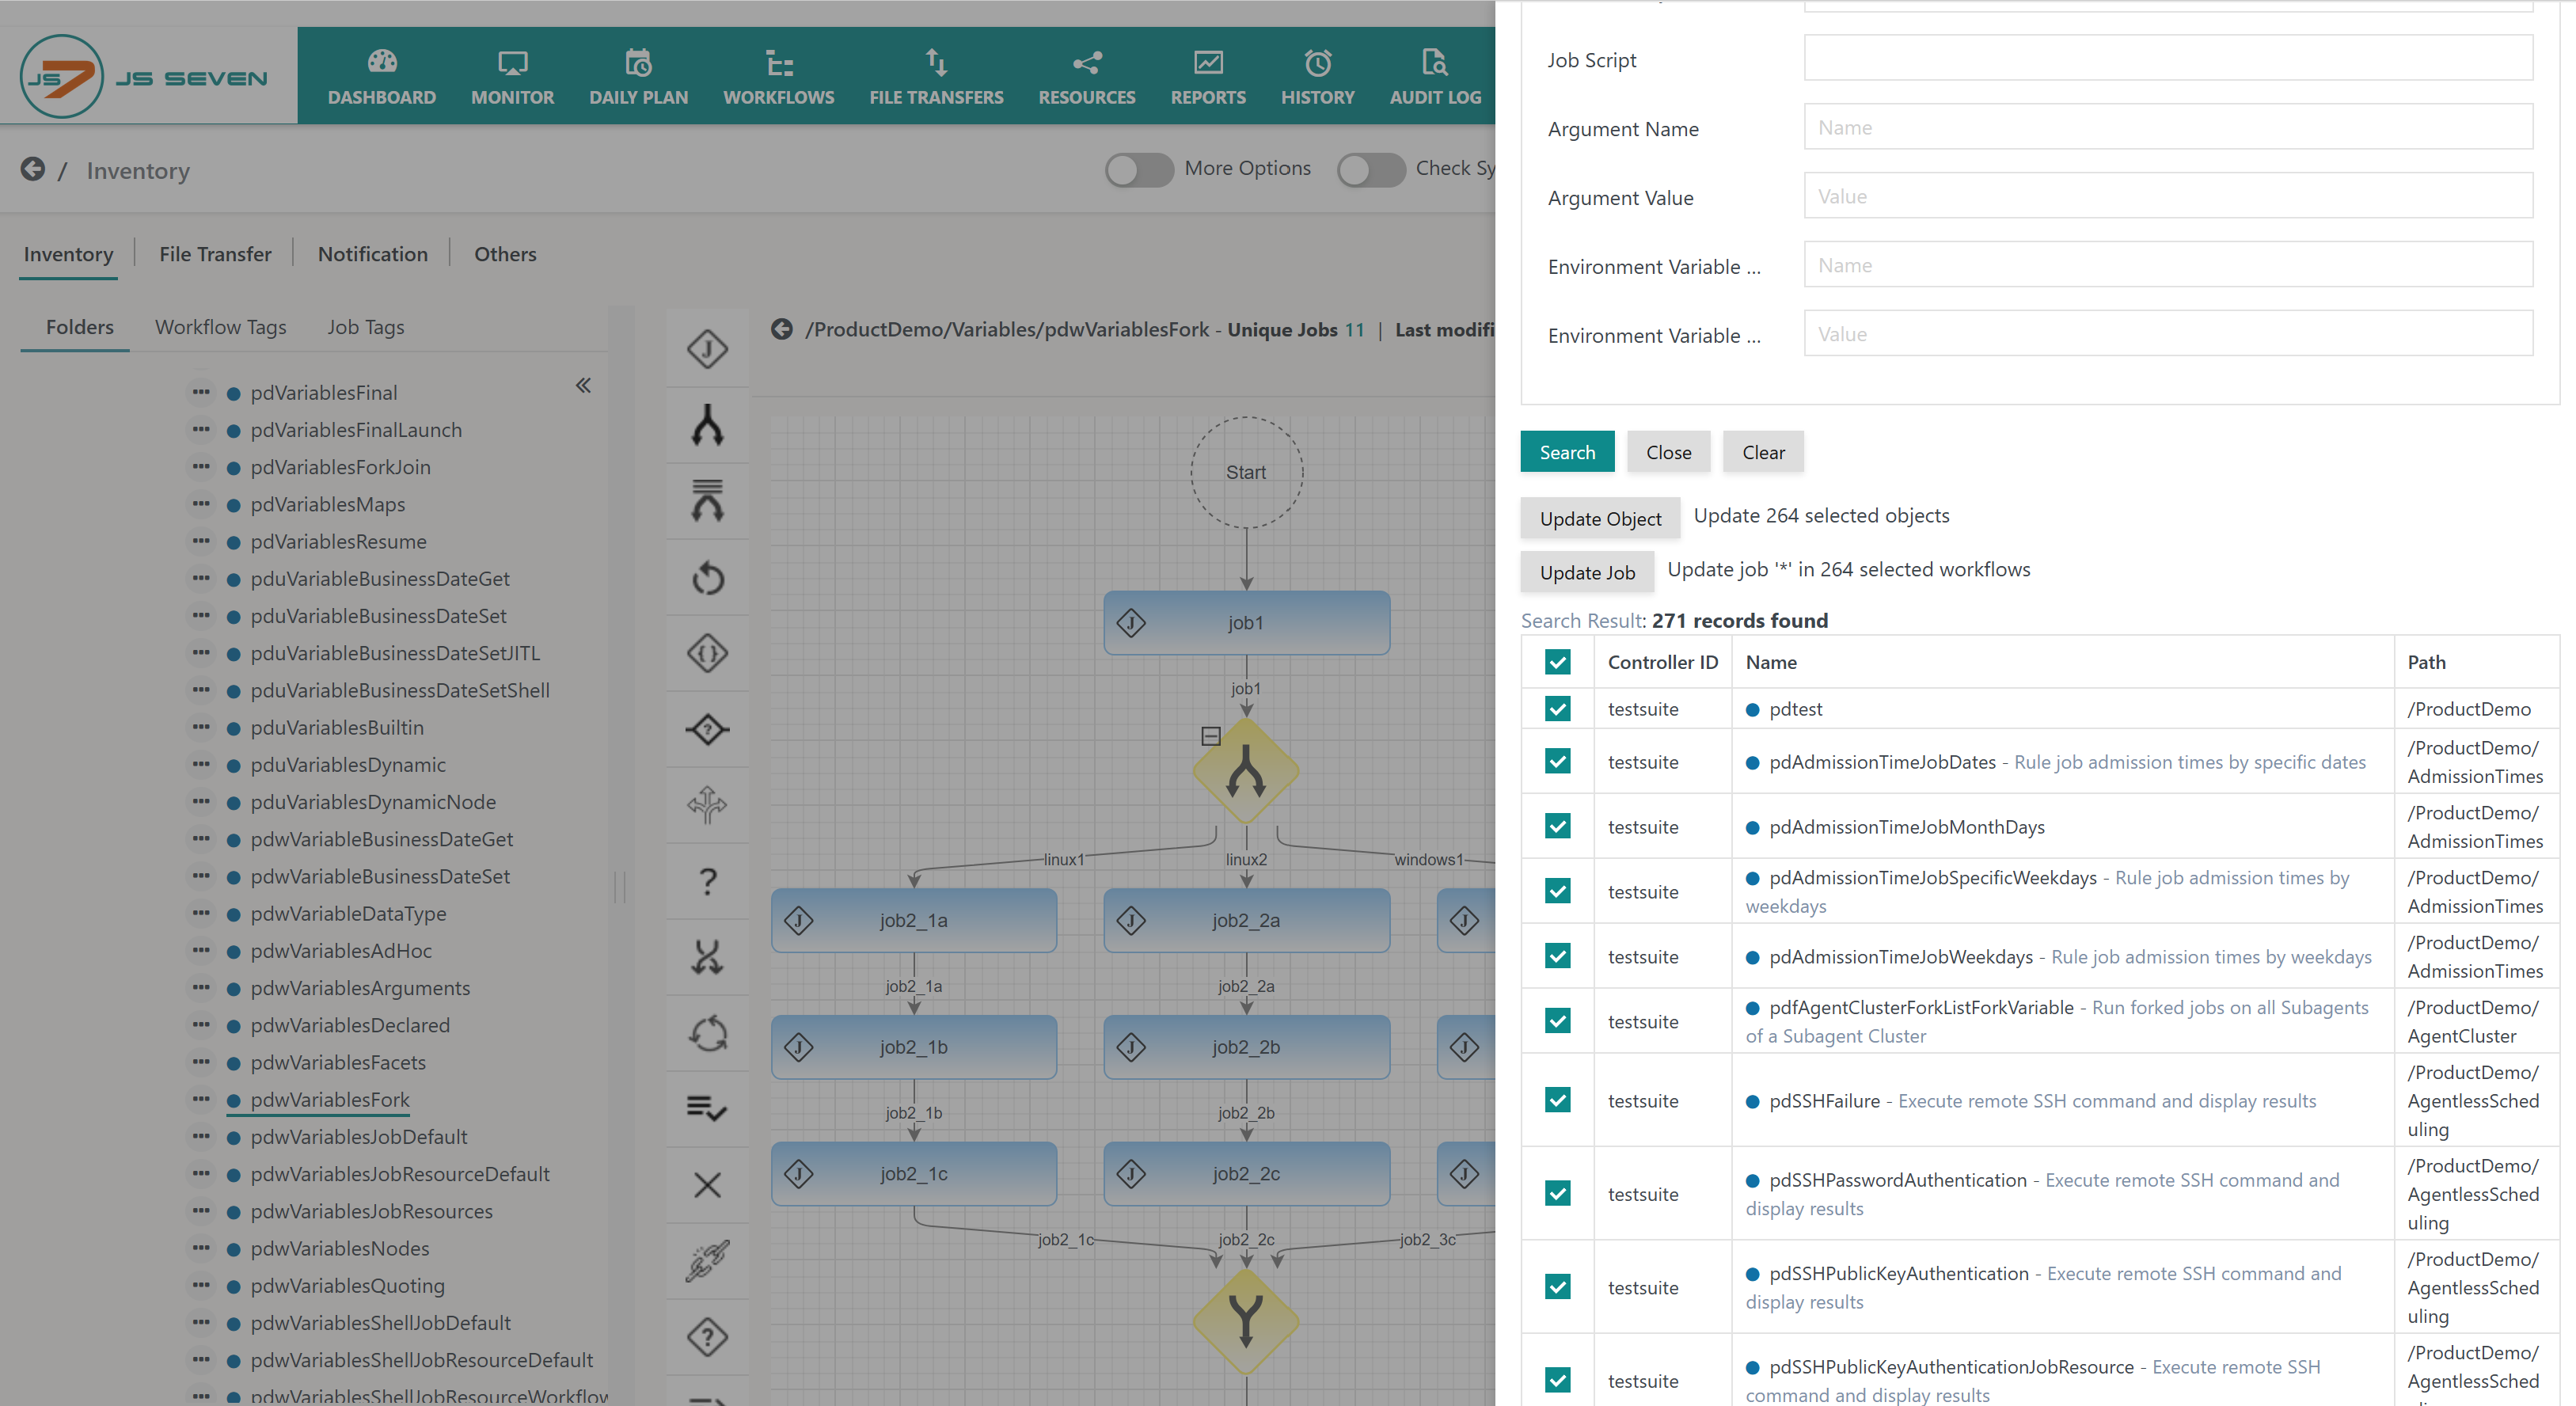This screenshot has width=2576, height=1406.
Task: Uncheck the pdAdmissionTimeJobMonthDays row checkbox
Action: pyautogui.click(x=1557, y=827)
